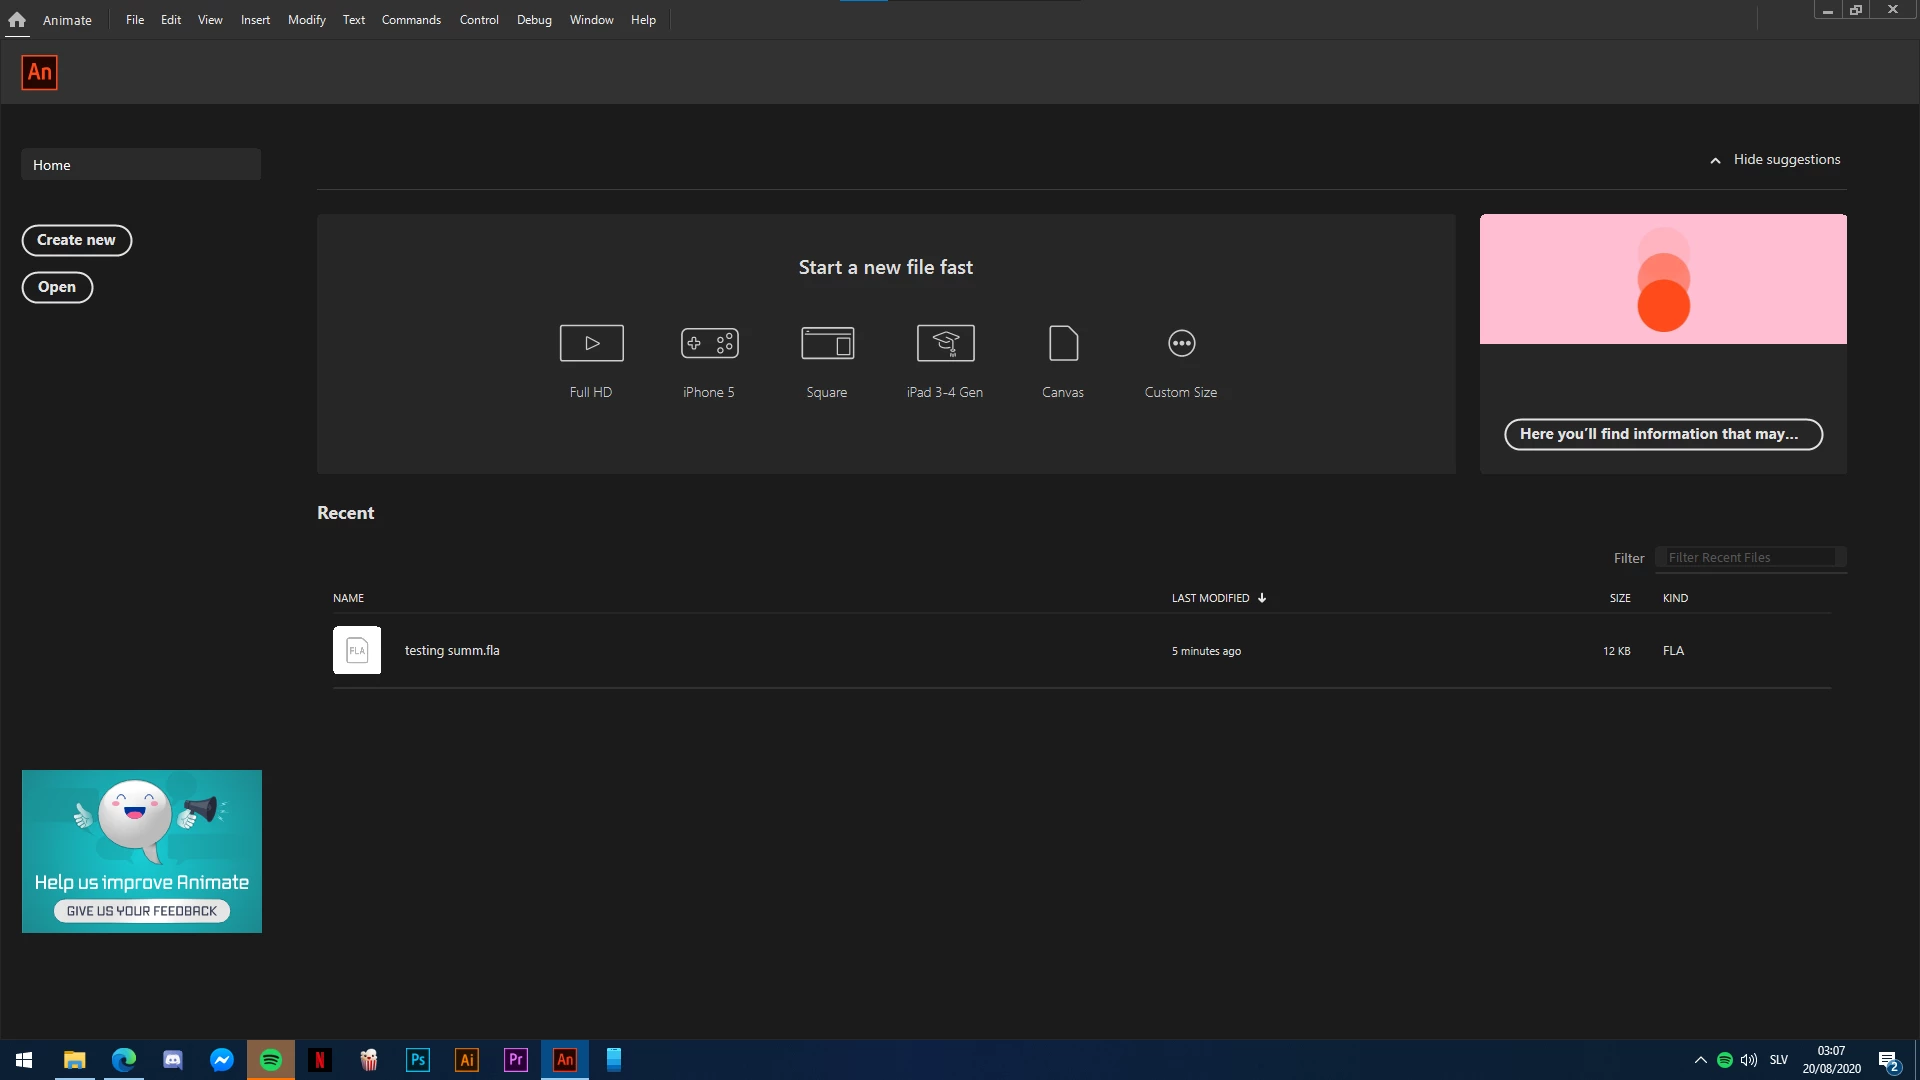This screenshot has width=1920, height=1080.
Task: Choose the Canvas document preset
Action: click(x=1063, y=343)
